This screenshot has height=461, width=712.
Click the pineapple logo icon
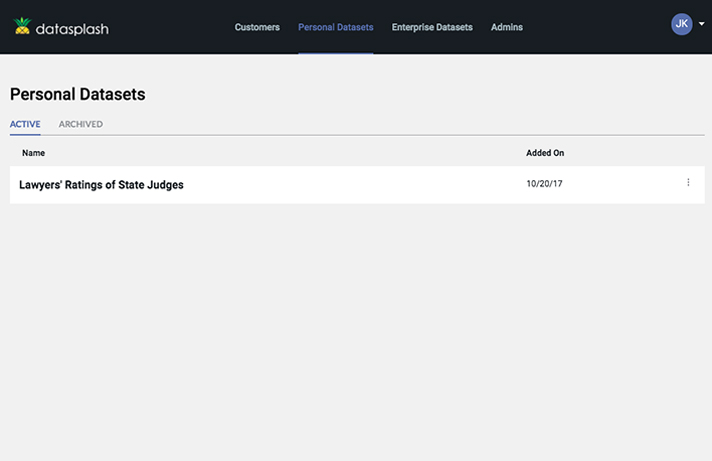coord(22,27)
